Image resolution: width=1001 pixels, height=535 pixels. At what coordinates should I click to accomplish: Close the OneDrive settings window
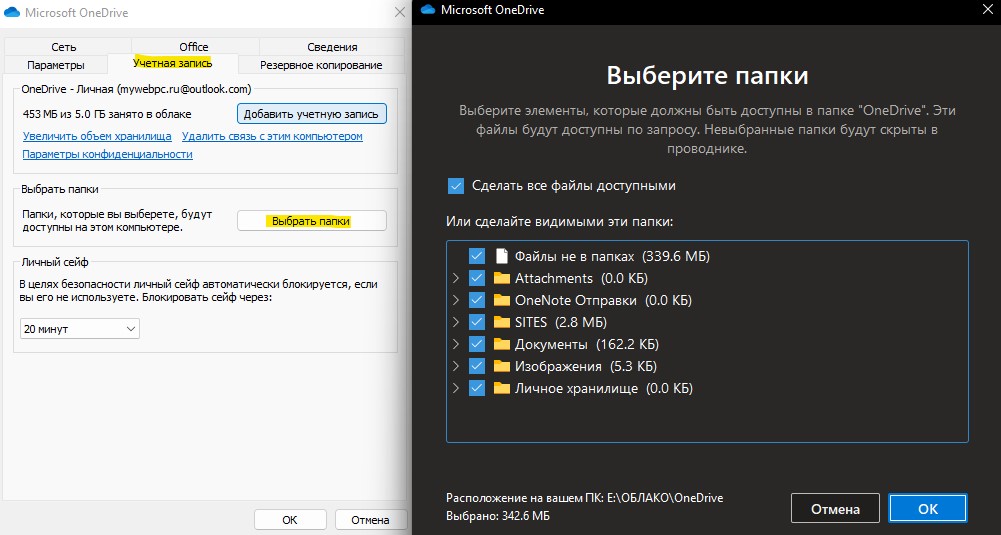pos(400,12)
